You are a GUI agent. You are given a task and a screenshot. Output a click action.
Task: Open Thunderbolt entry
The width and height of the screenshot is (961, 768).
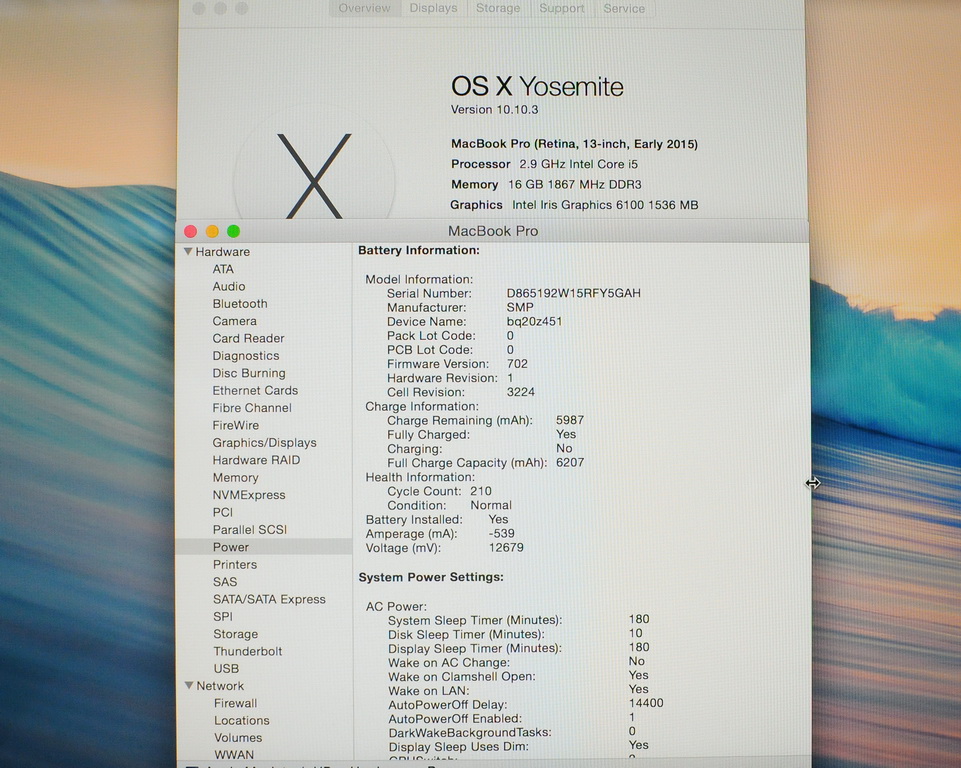(248, 651)
